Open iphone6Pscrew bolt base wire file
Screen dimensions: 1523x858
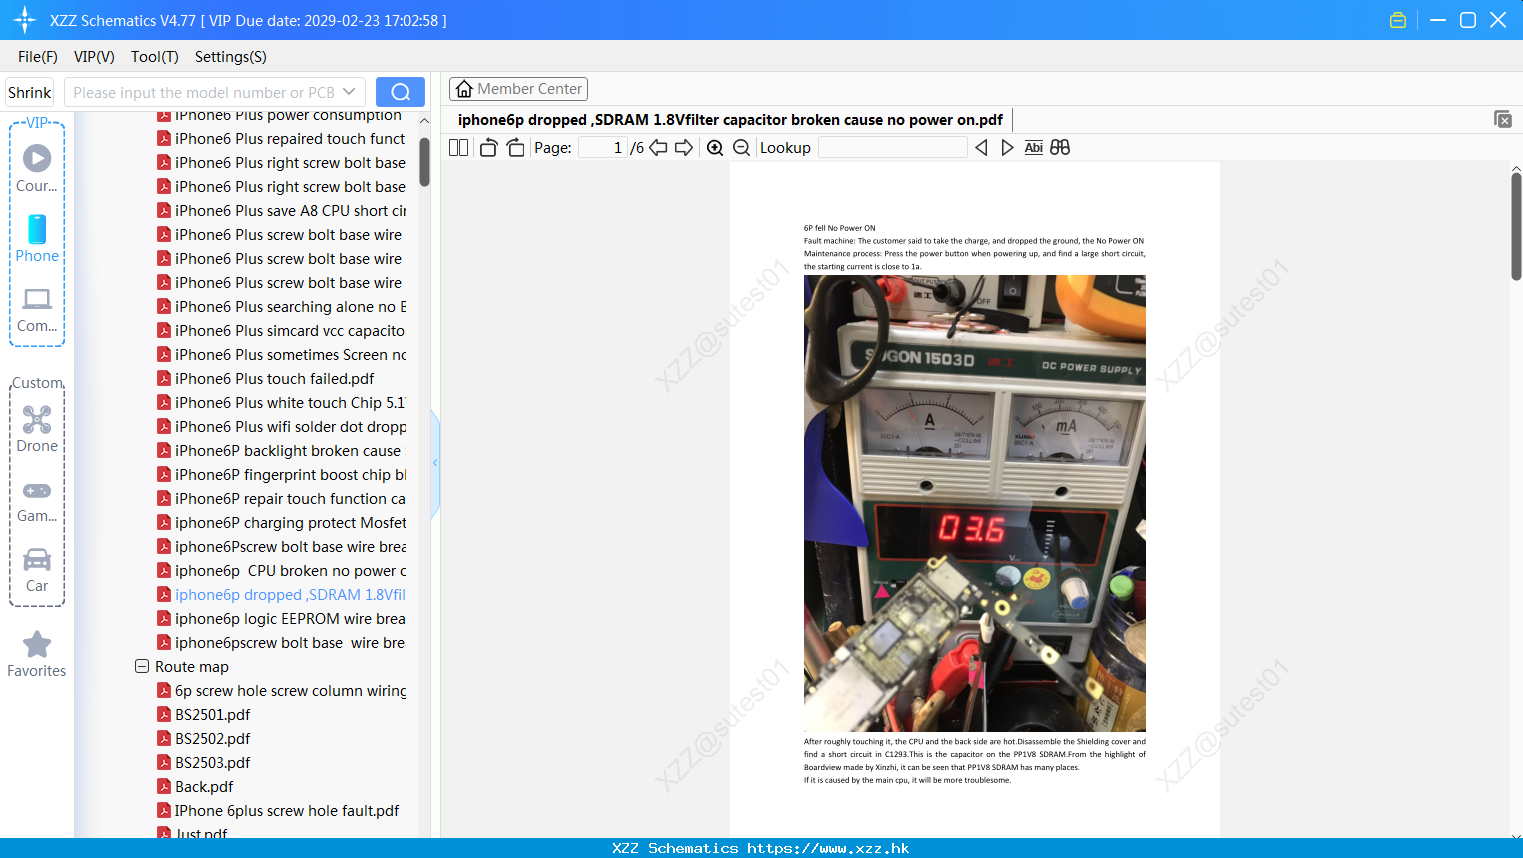pyautogui.click(x=282, y=546)
